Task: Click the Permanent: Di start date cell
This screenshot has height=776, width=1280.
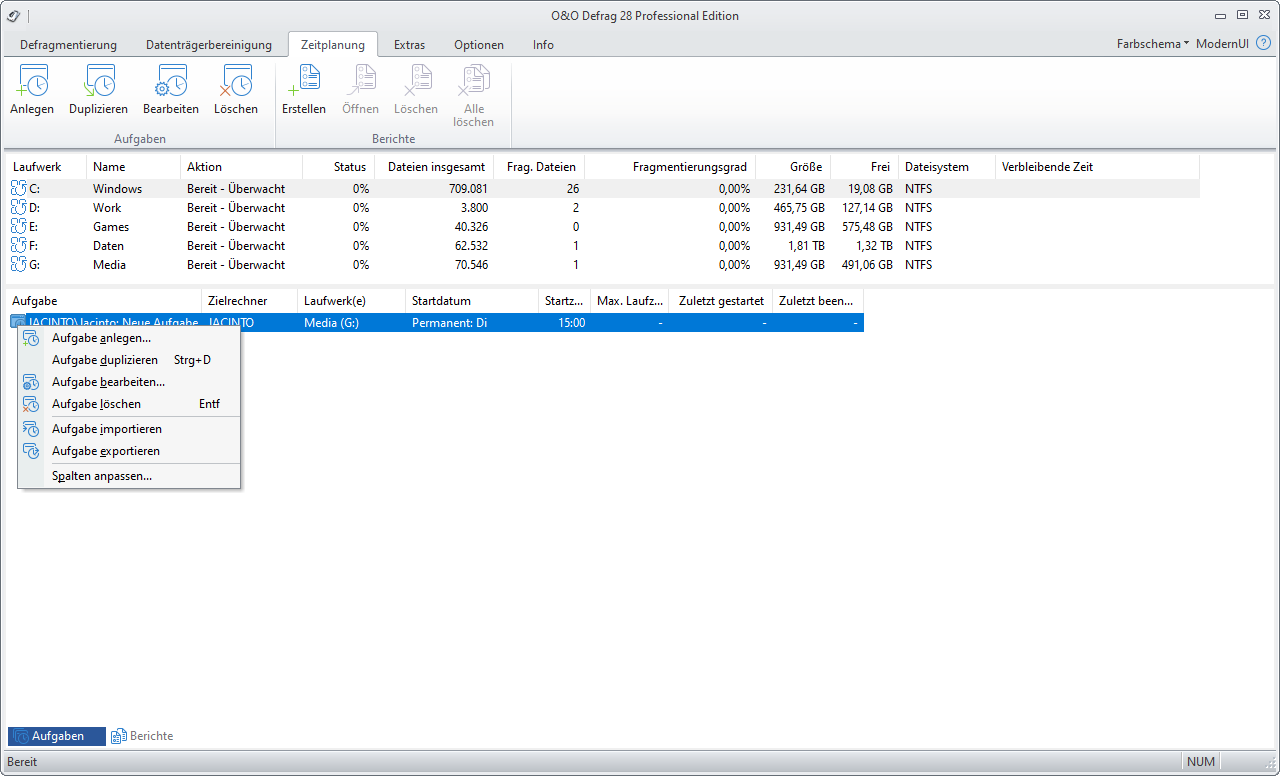Action: [450, 323]
